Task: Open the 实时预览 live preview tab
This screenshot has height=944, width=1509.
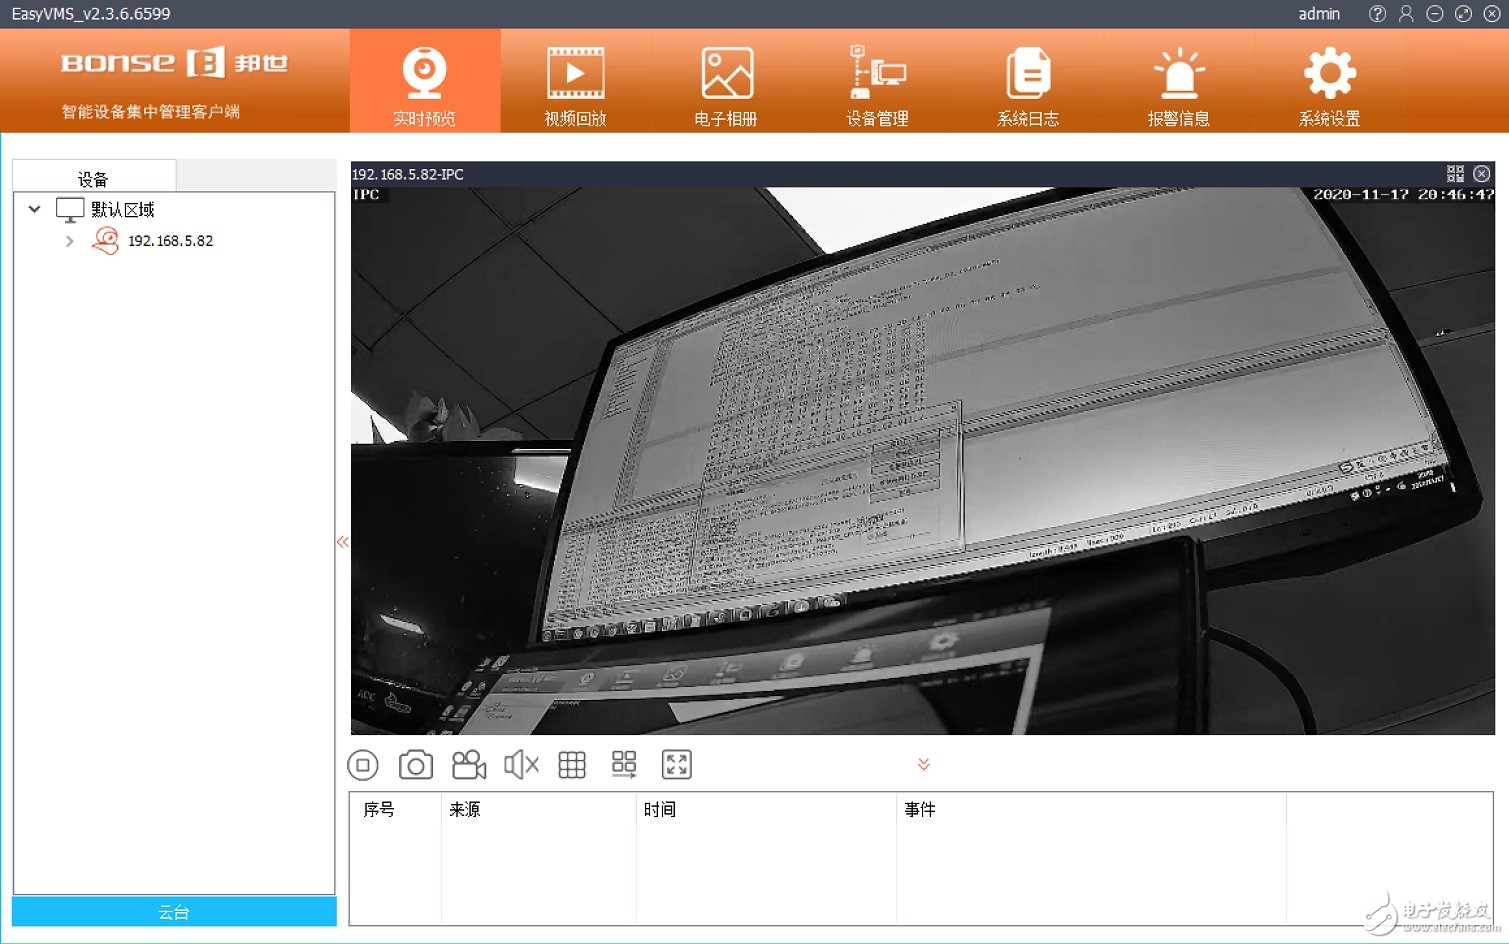Action: point(425,82)
